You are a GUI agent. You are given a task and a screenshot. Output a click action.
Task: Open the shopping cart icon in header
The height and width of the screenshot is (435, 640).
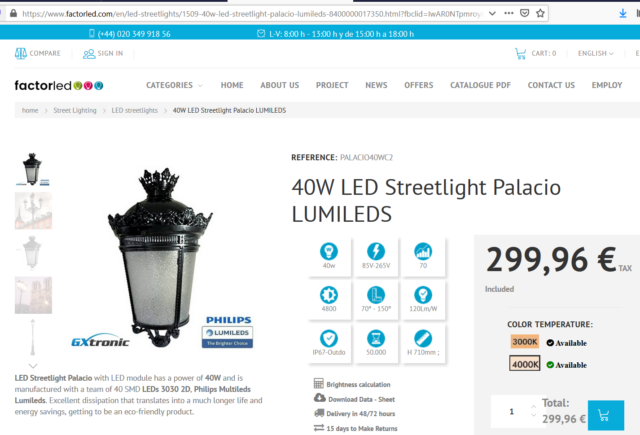point(520,54)
